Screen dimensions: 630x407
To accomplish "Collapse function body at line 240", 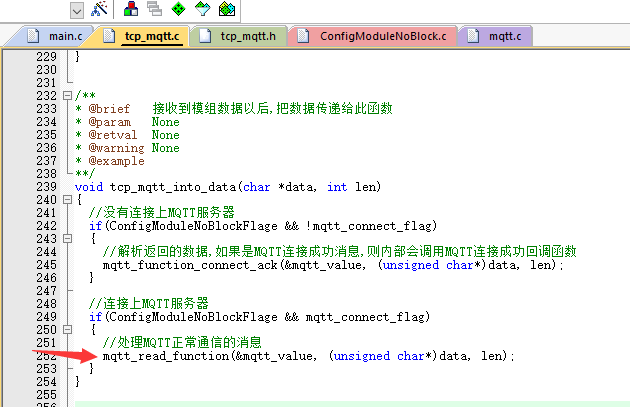I will tap(67, 200).
